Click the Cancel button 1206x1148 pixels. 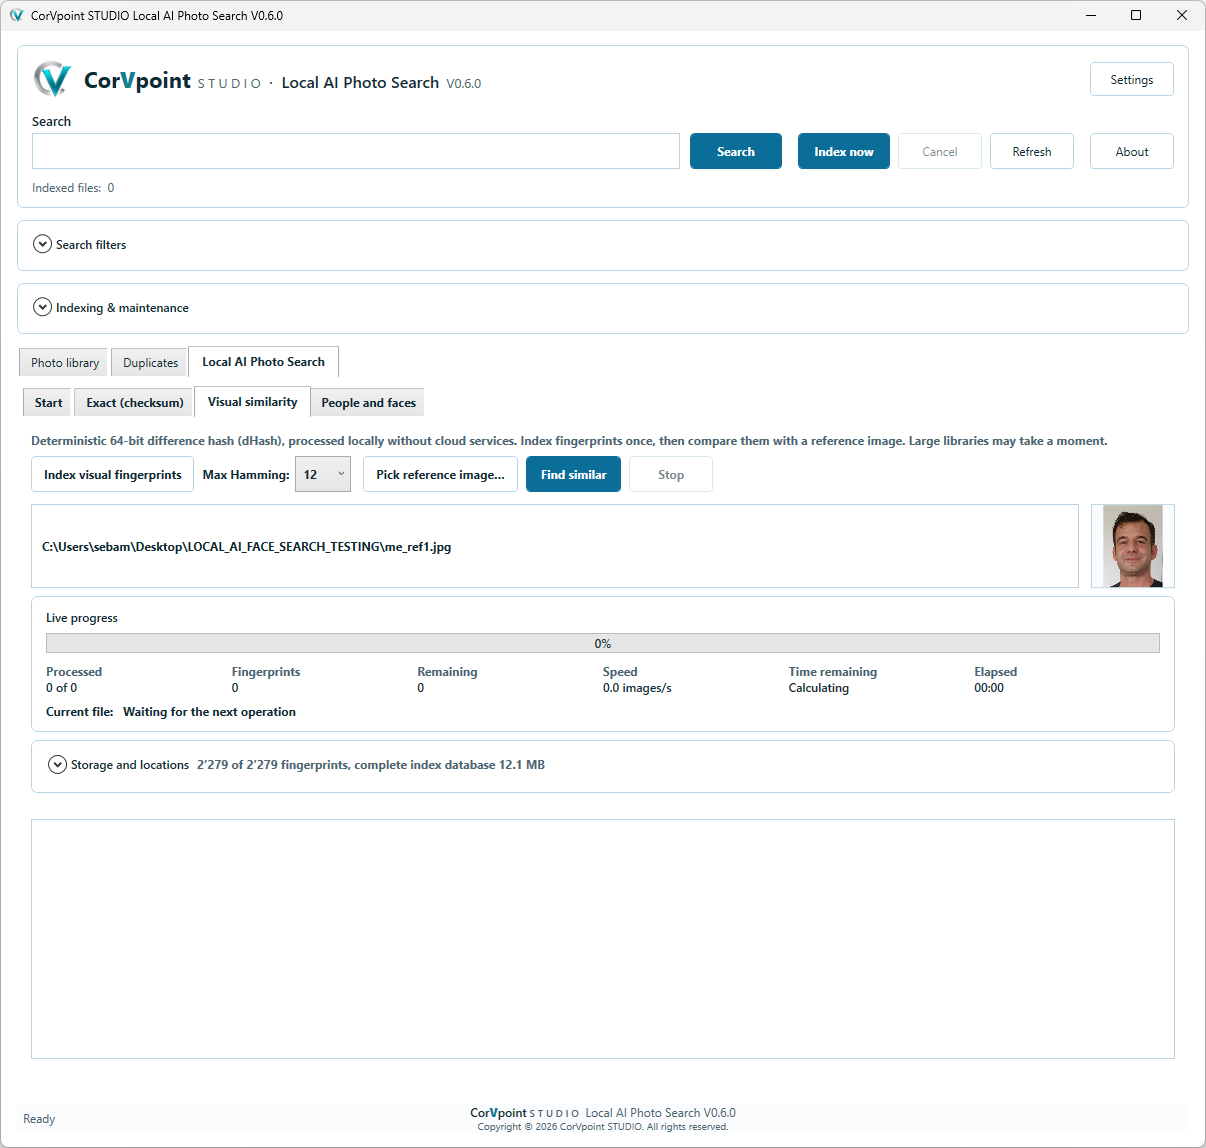(x=940, y=152)
